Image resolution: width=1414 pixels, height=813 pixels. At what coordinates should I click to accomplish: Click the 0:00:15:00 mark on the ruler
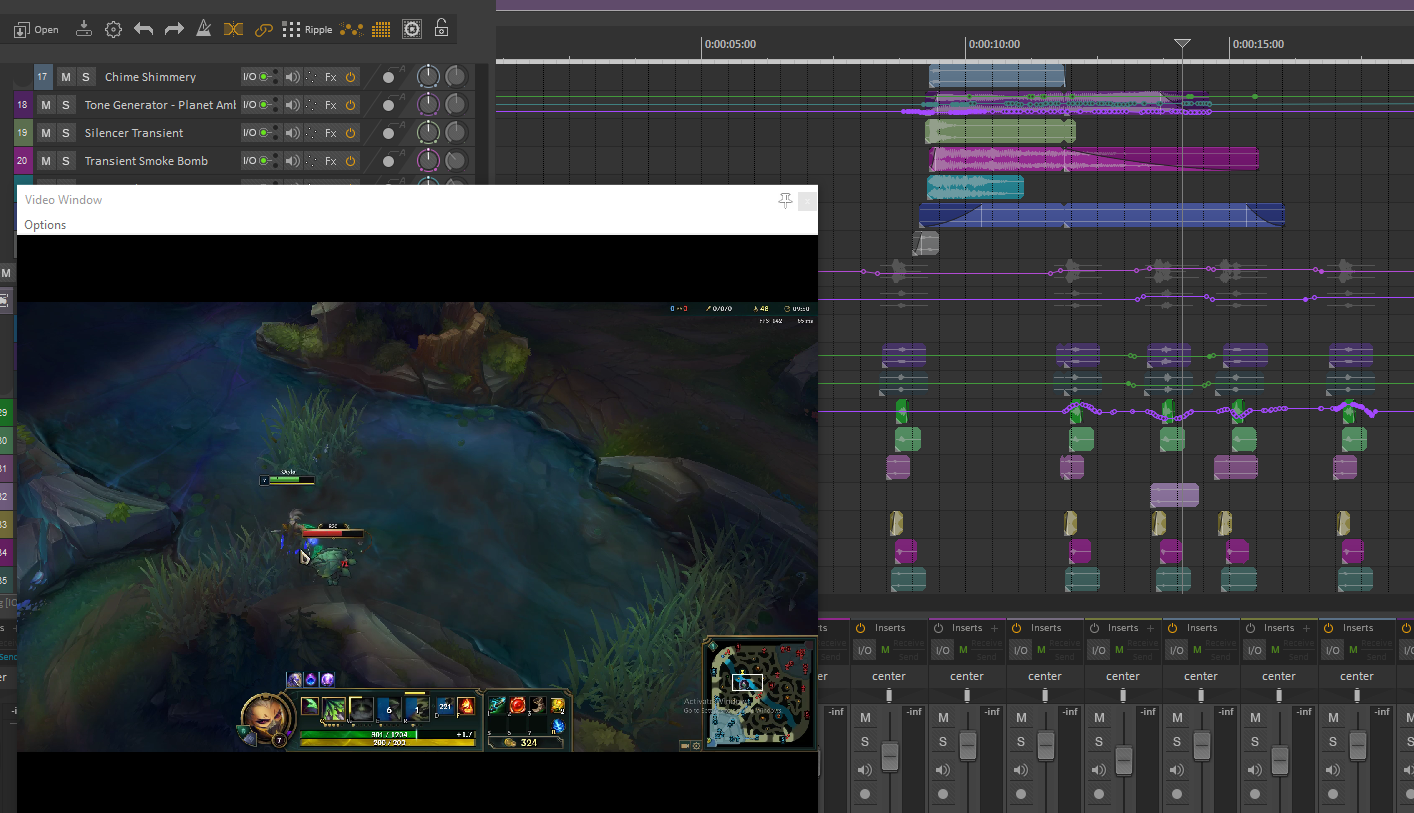(1258, 44)
